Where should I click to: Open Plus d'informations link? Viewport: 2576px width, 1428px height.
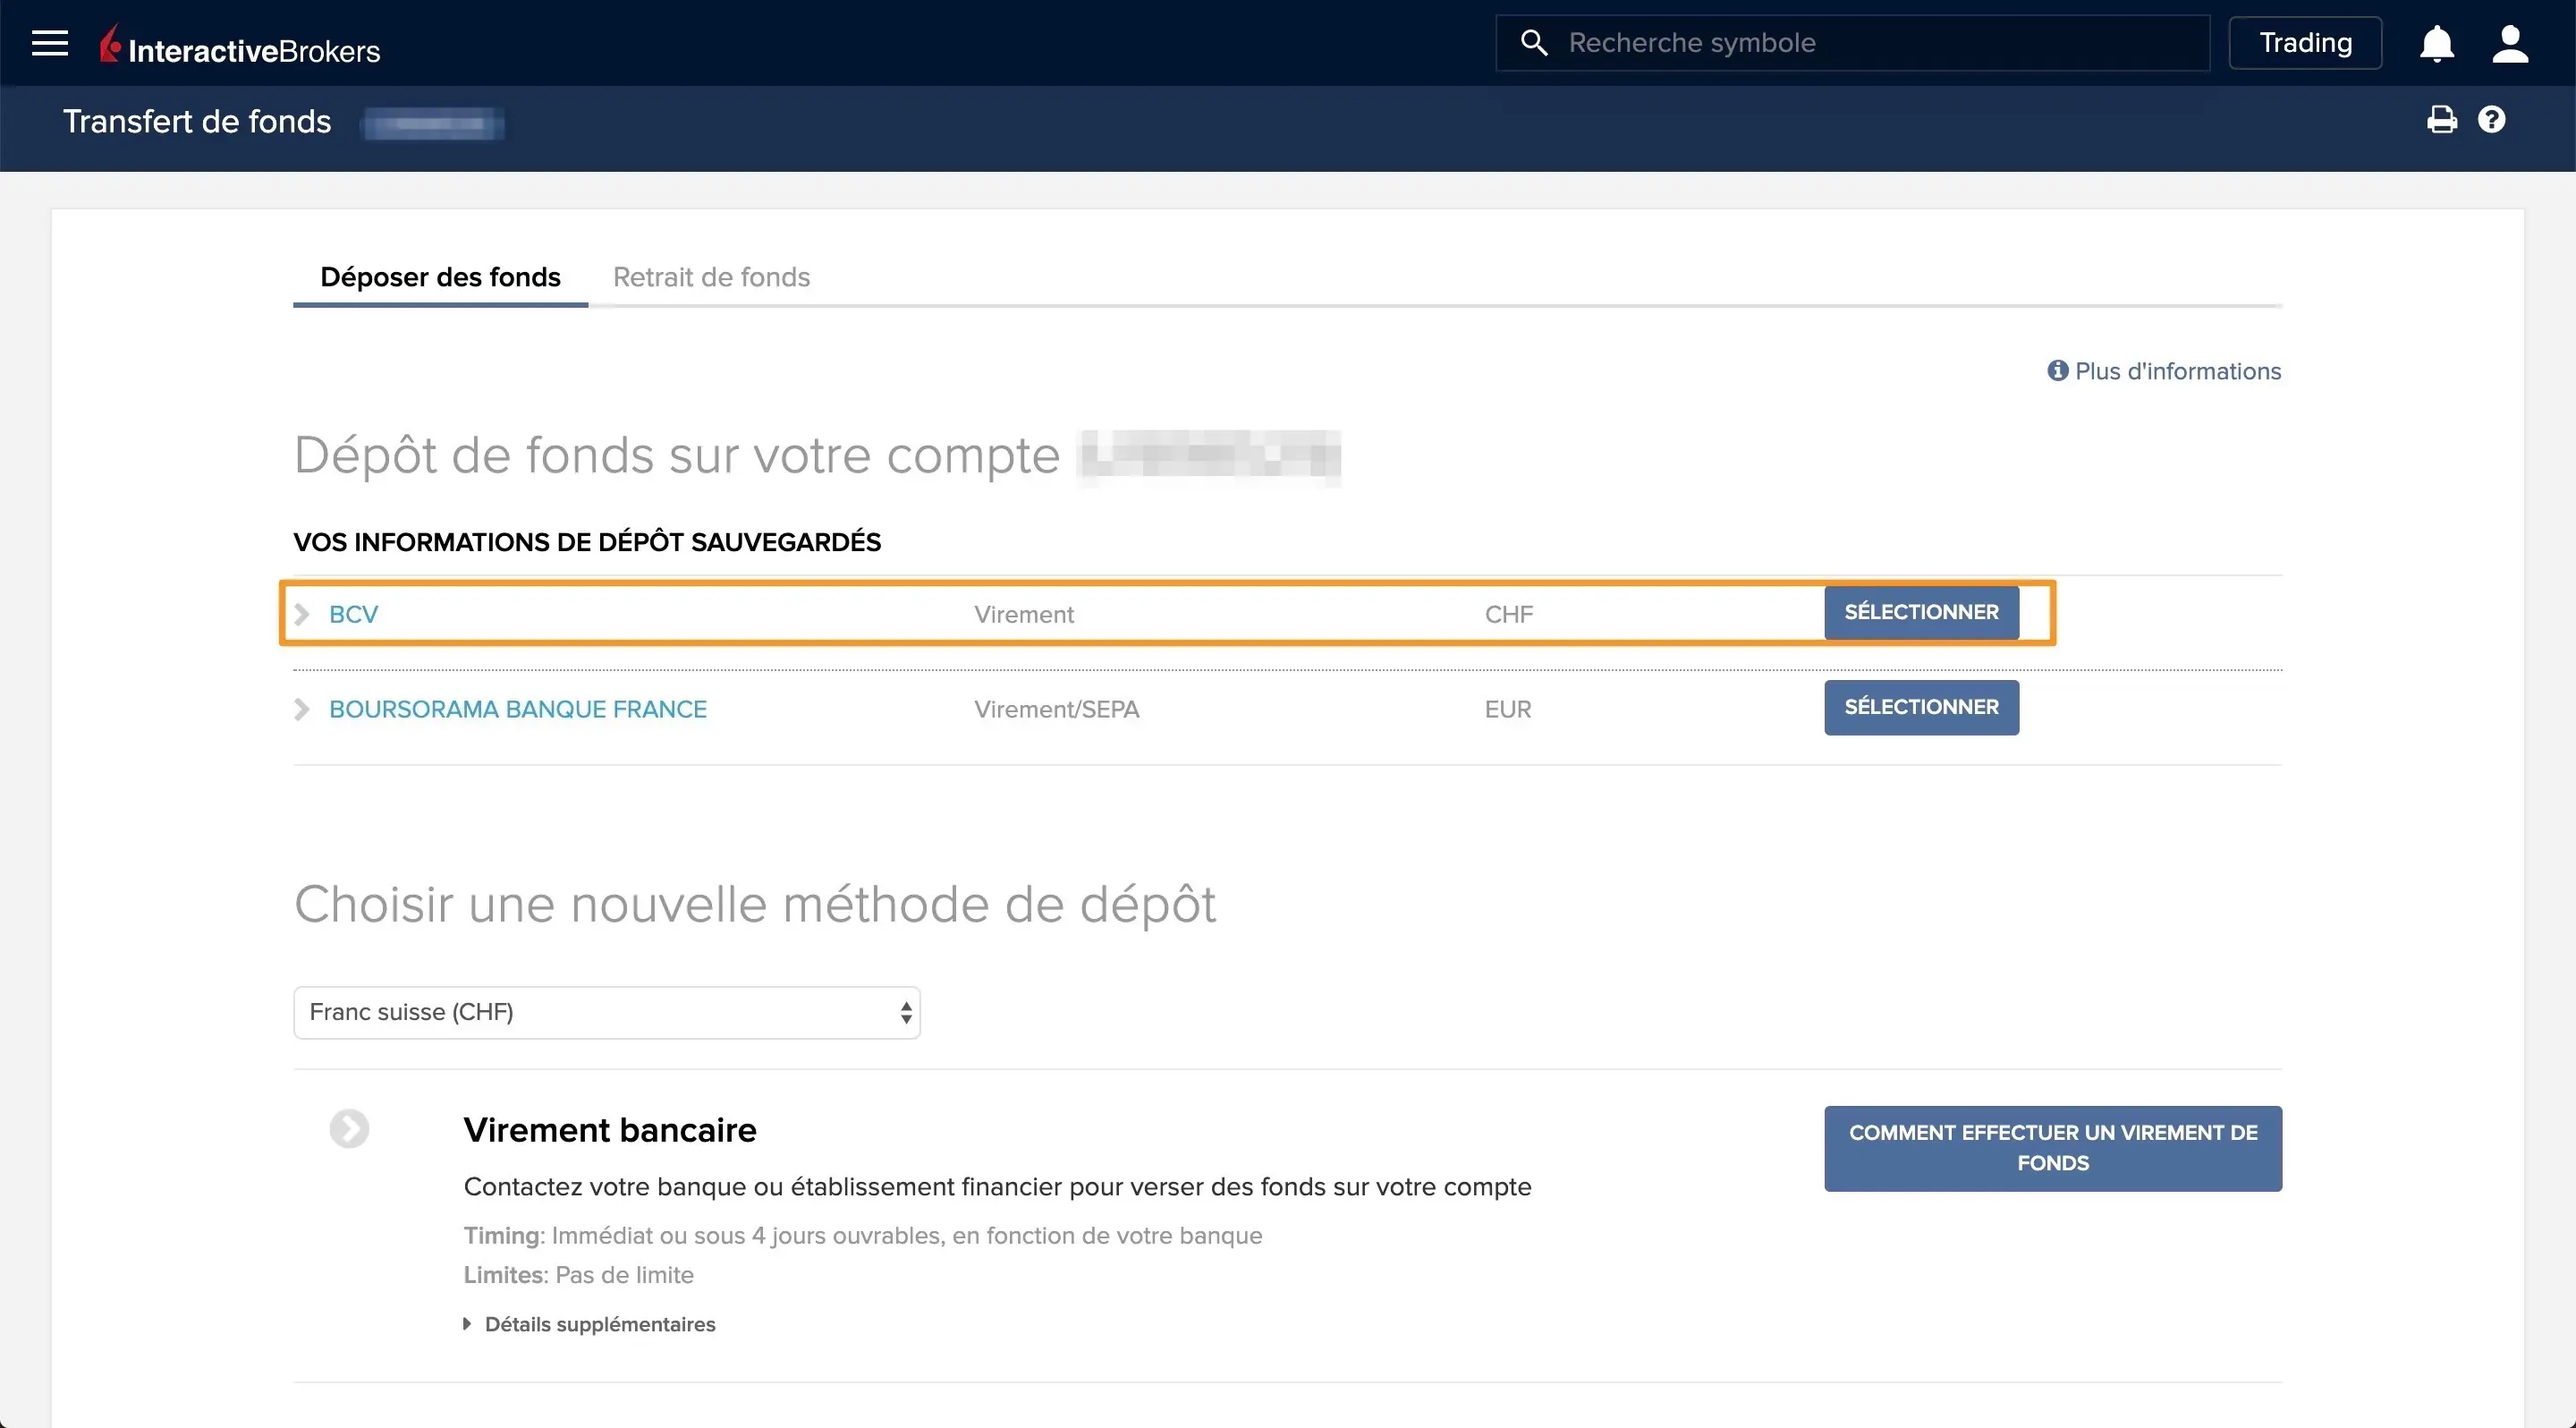(x=2178, y=371)
